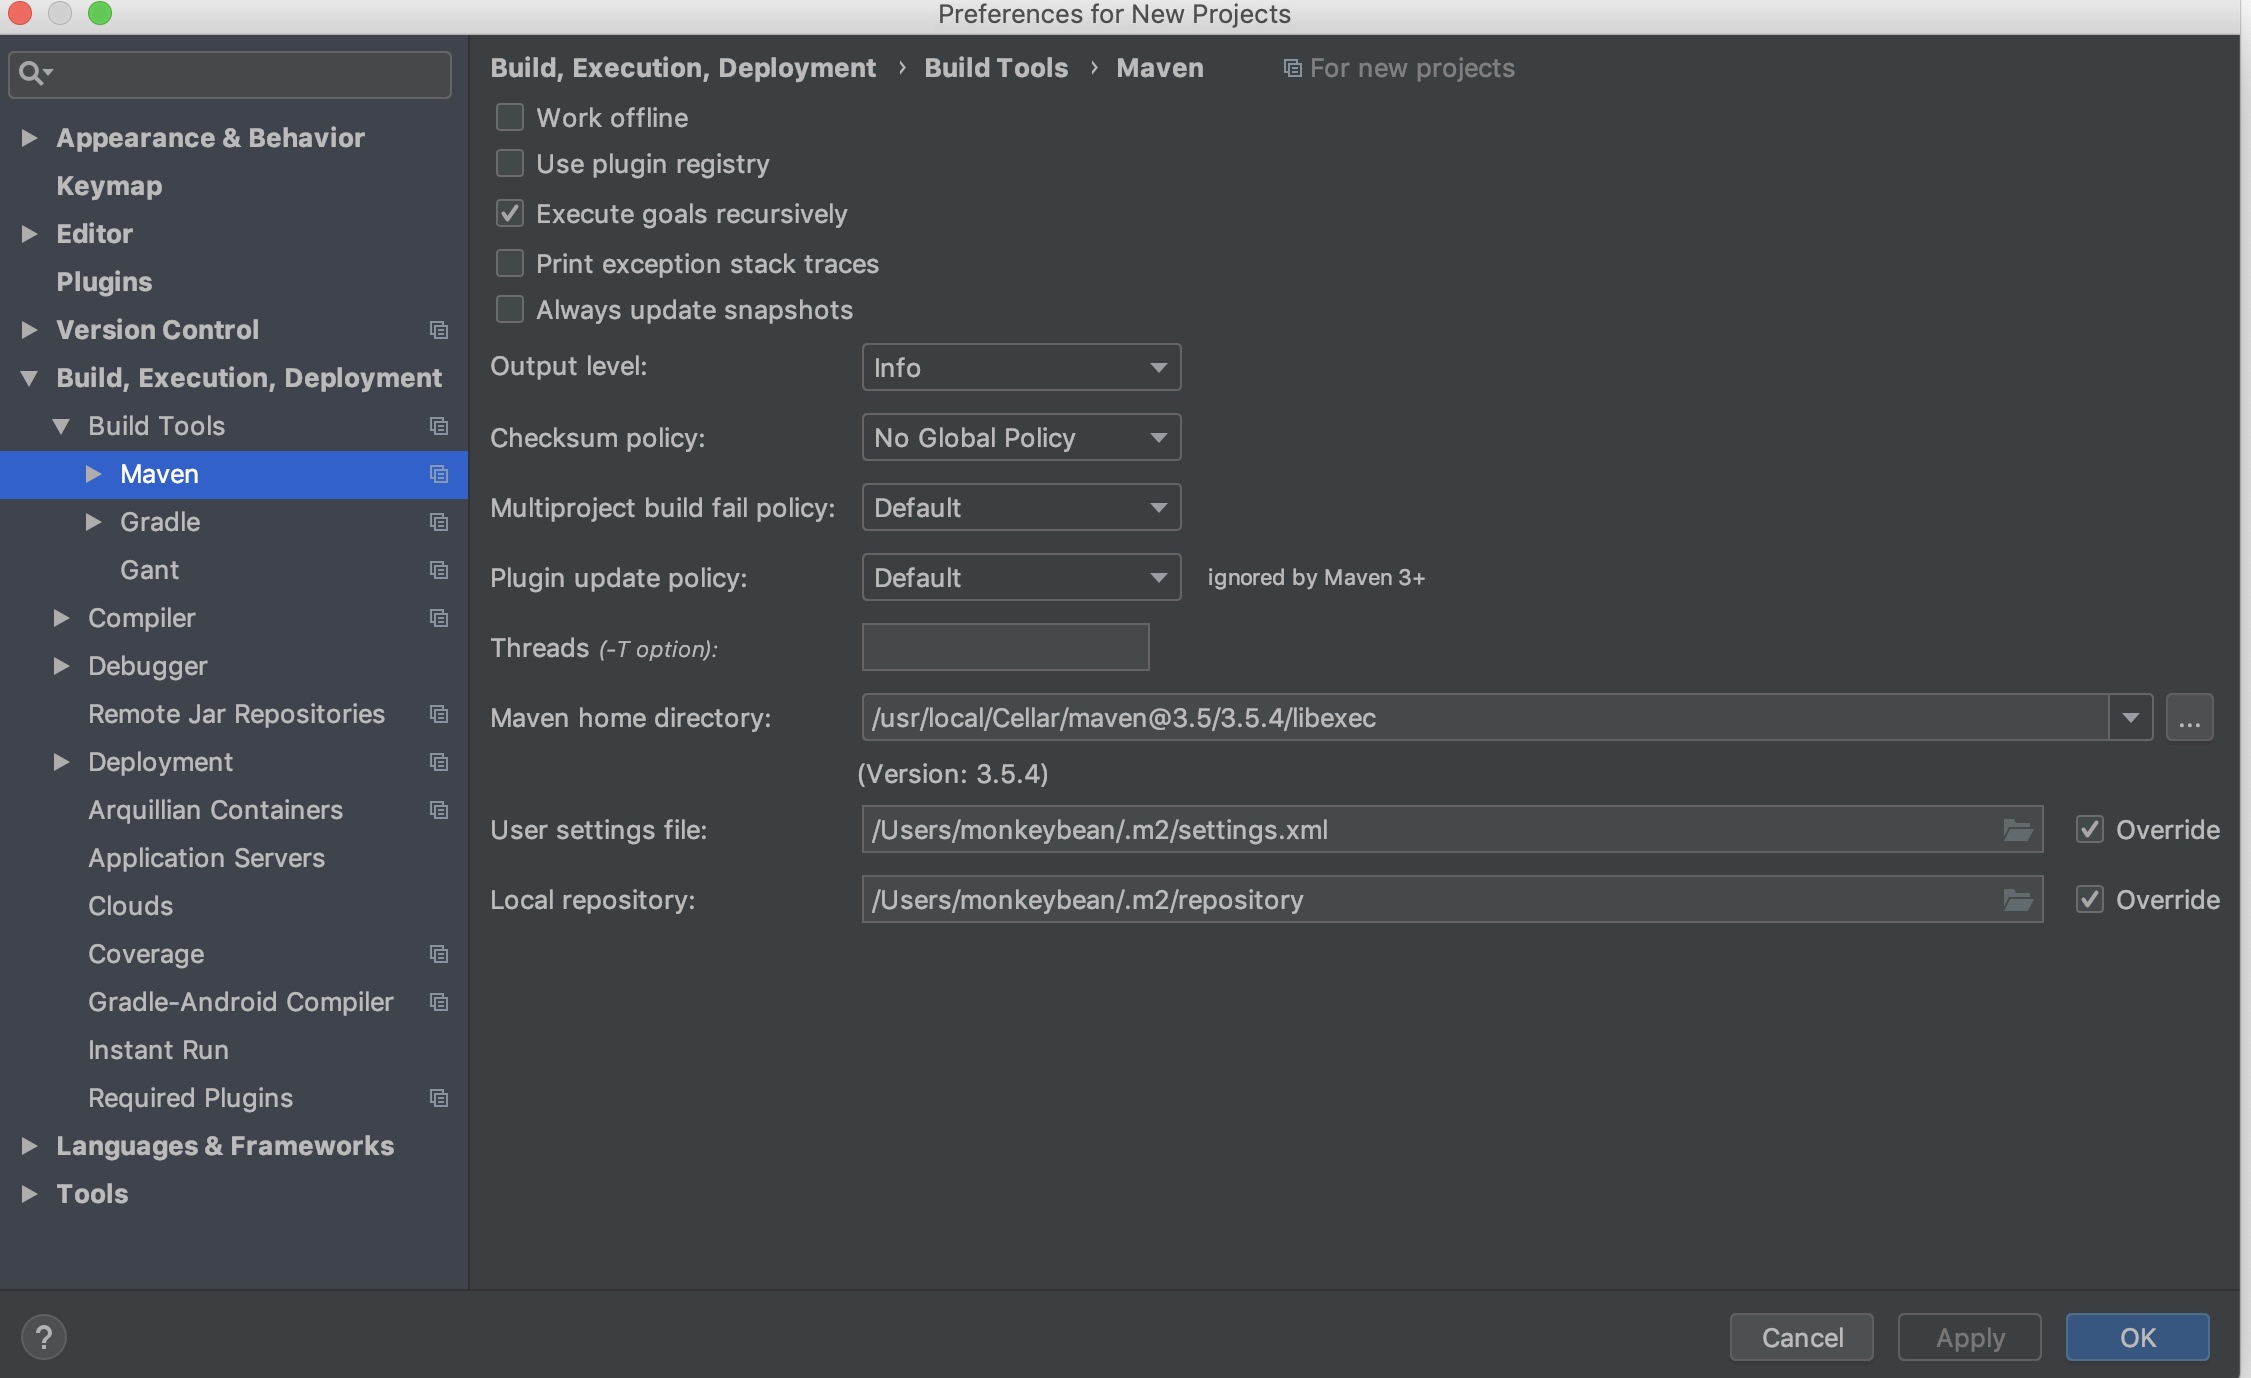Expand the Maven node arrow
The width and height of the screenshot is (2251, 1378).
93,474
